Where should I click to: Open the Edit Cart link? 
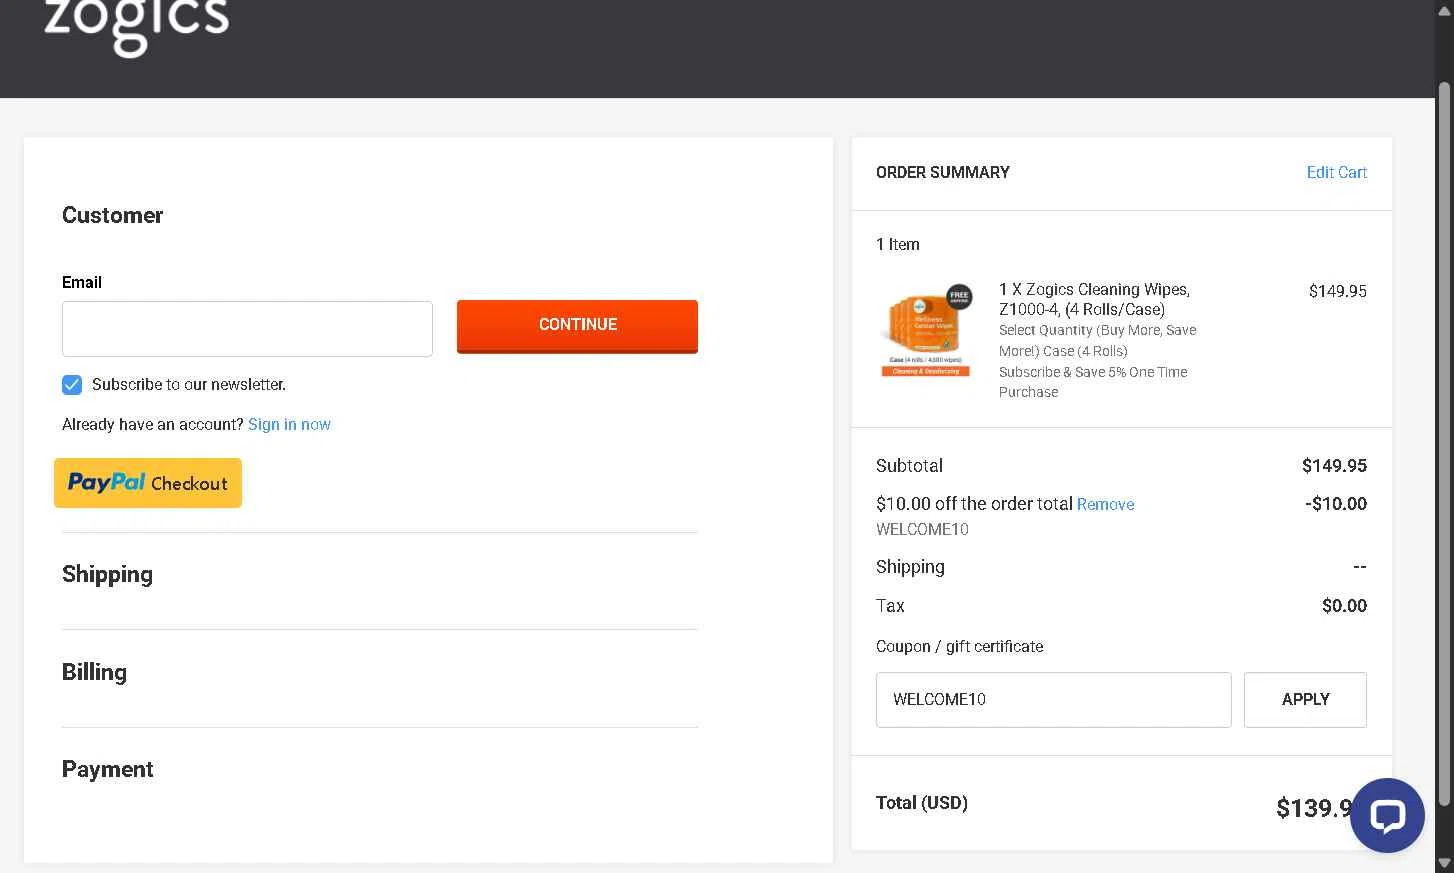point(1336,173)
